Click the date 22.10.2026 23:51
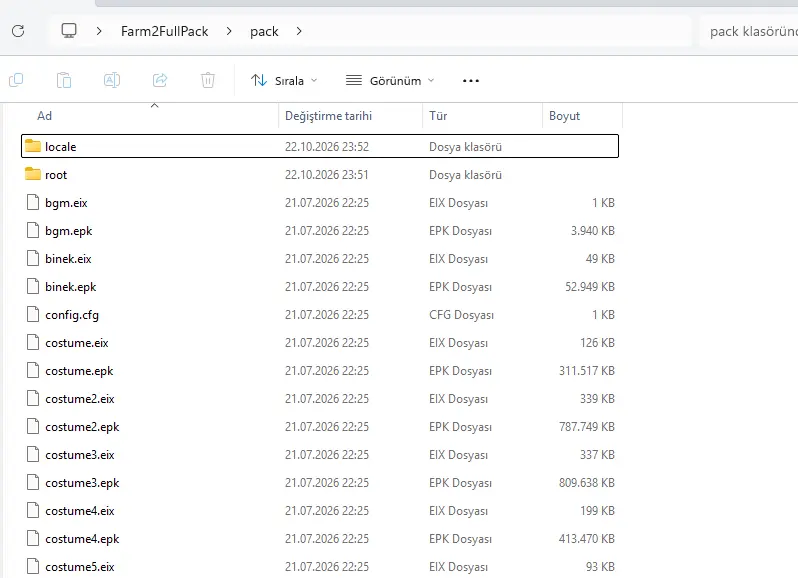This screenshot has height=578, width=798. coord(326,175)
